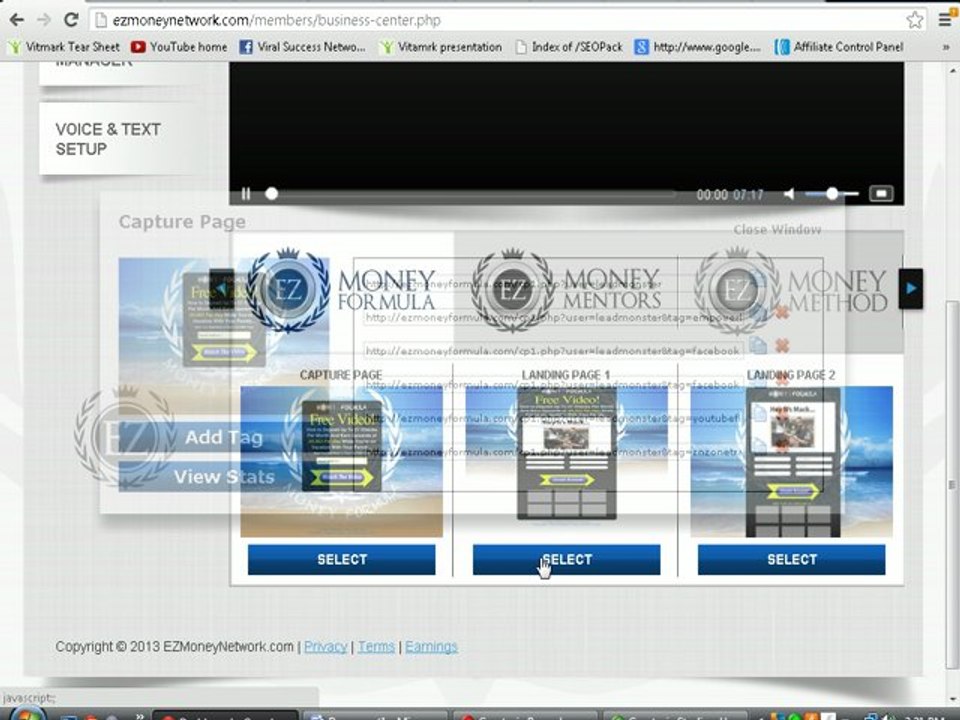Click the Landing Page 1 preview thumbnail
Viewport: 960px width, 720px height.
(566, 462)
